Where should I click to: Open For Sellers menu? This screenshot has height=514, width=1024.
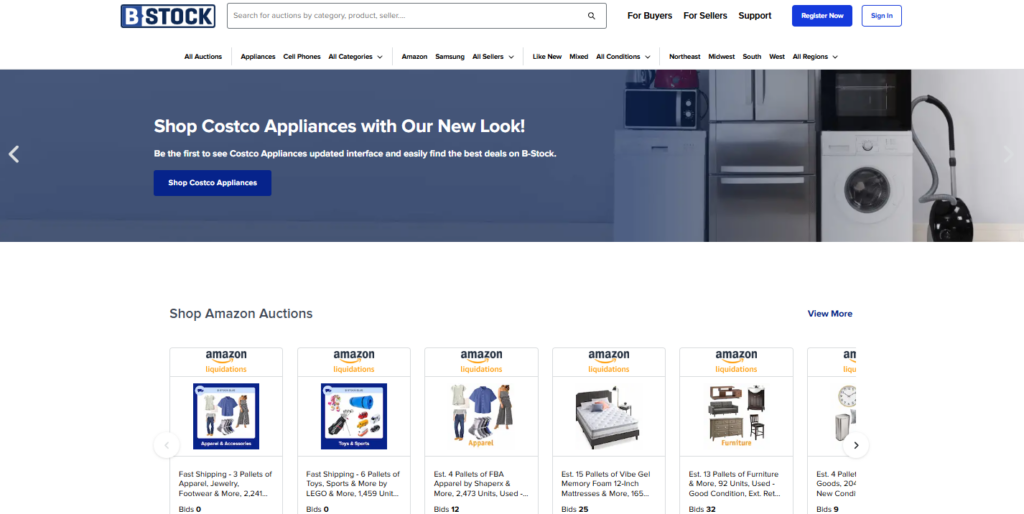click(705, 16)
